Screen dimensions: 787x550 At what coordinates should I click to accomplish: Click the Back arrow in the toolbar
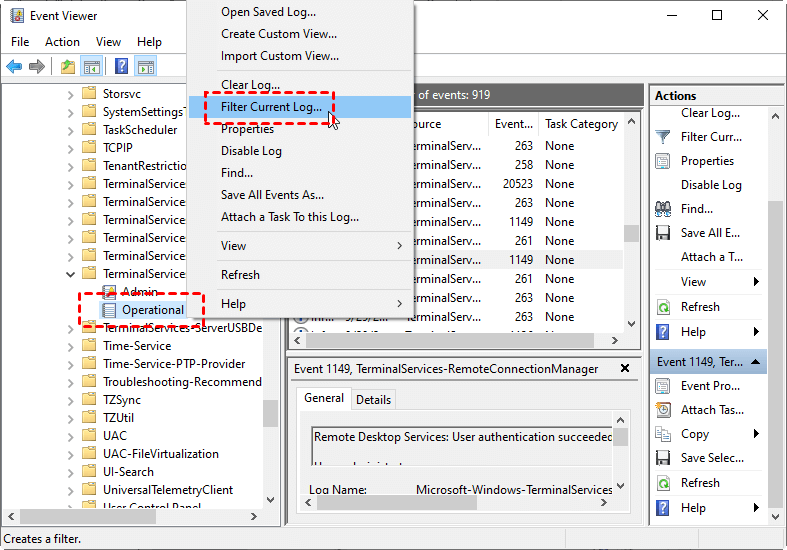[x=14, y=67]
